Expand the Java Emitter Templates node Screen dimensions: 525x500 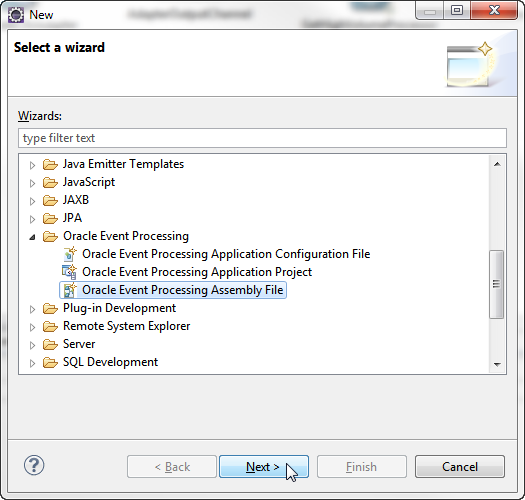(x=32, y=165)
